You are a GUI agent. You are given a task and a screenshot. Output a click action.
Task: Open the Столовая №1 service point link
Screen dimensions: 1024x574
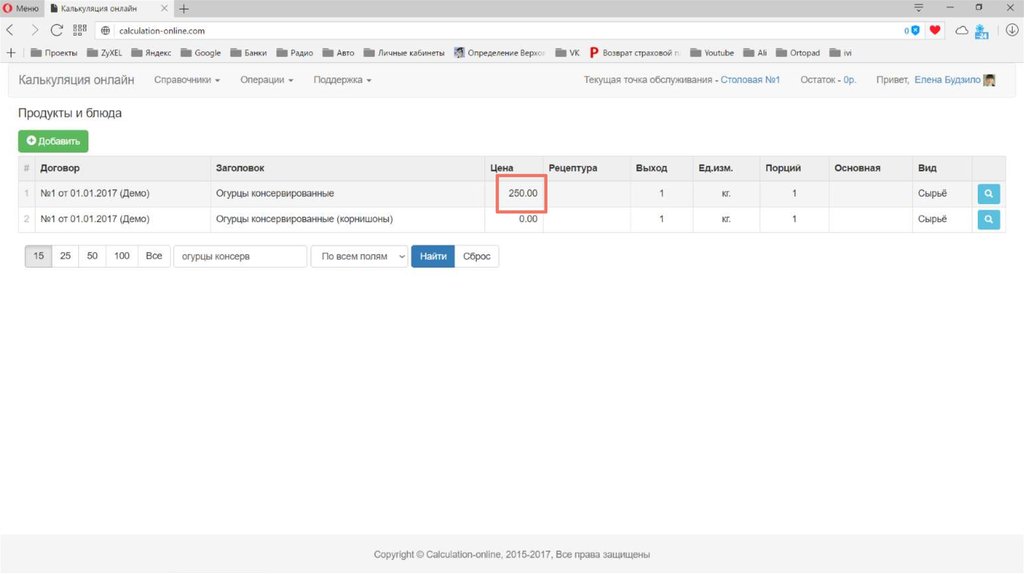coord(750,80)
